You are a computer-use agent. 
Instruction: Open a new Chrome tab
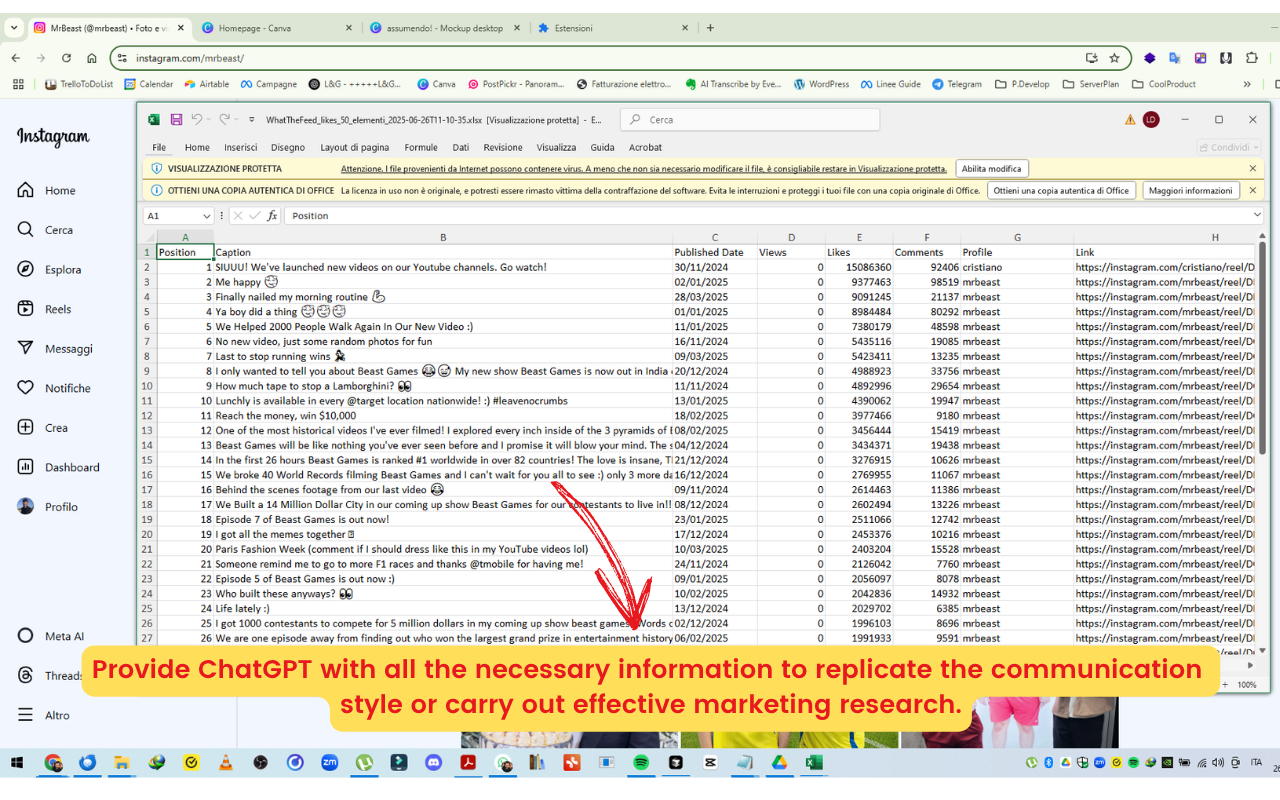[x=710, y=28]
